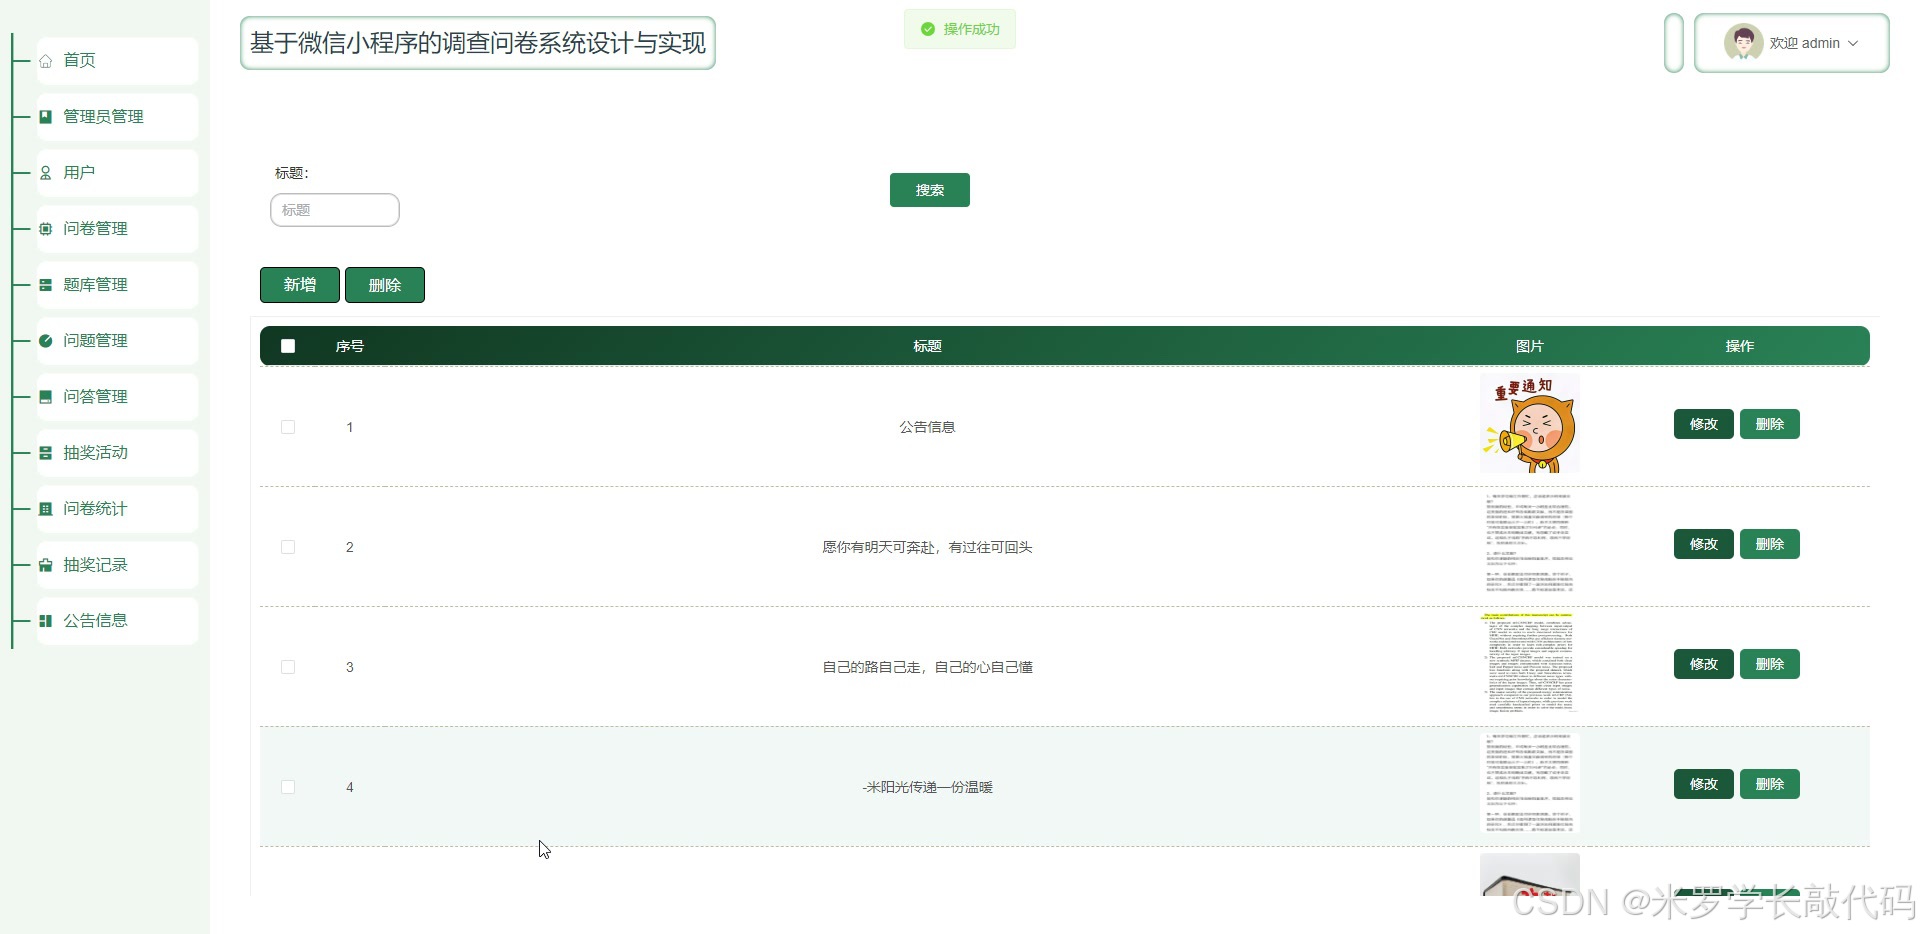This screenshot has width=1920, height=934.
Task: Open 用户 in the sidebar
Action: coord(118,172)
